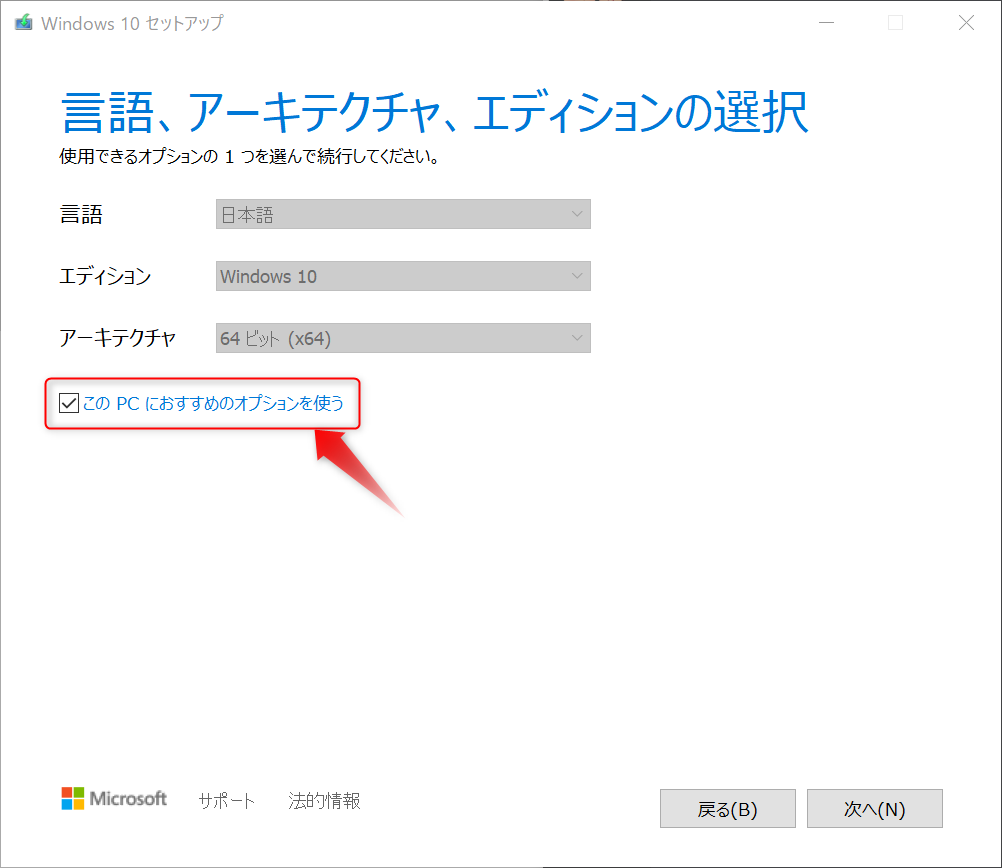The height and width of the screenshot is (868, 1002).
Task: Click the 戻る(B) button
Action: [727, 809]
